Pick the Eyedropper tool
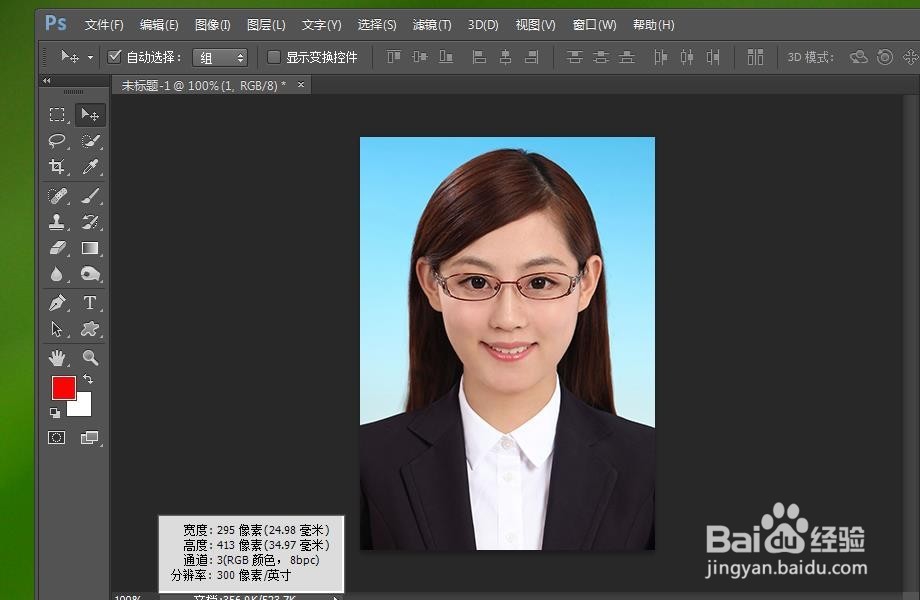Viewport: 920px width, 600px height. click(91, 166)
